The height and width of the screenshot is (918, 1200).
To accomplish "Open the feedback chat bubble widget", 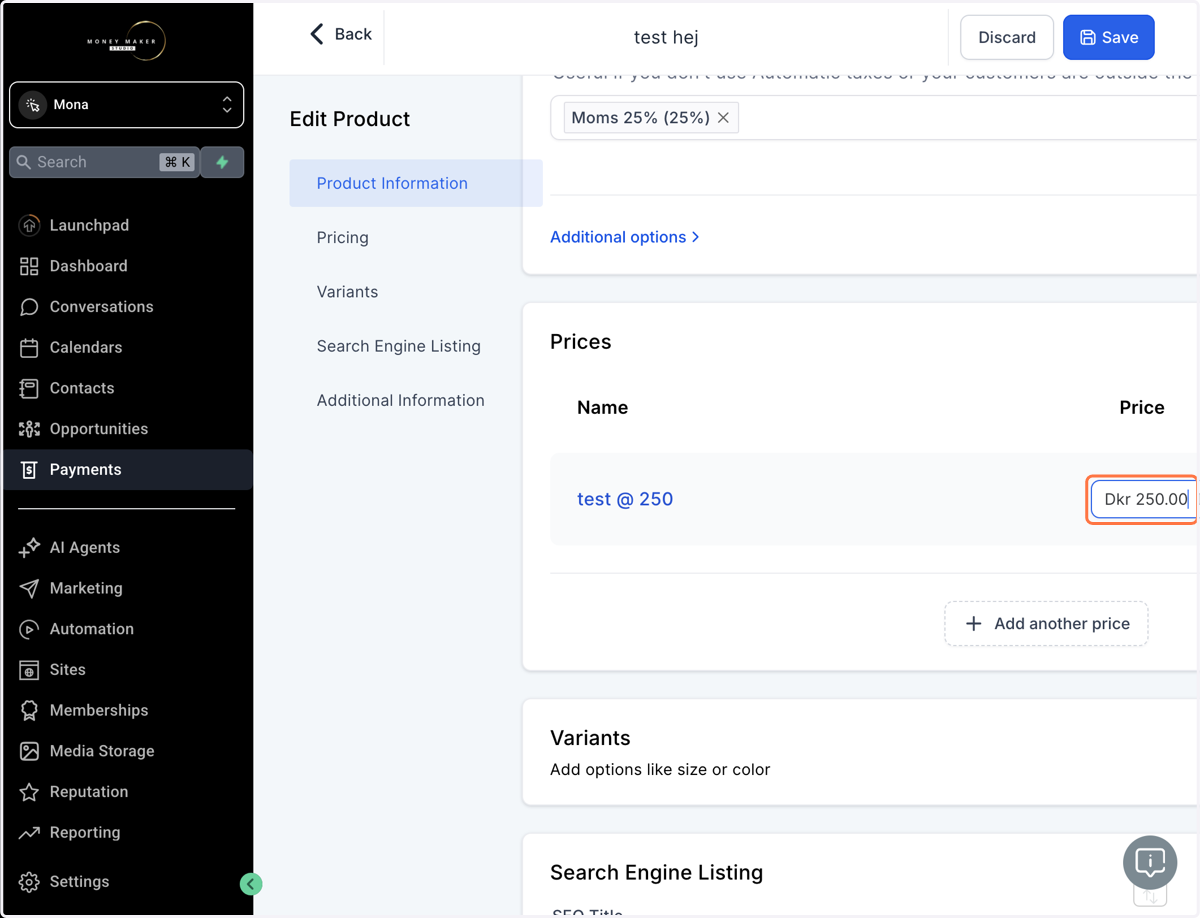I will [1150, 862].
